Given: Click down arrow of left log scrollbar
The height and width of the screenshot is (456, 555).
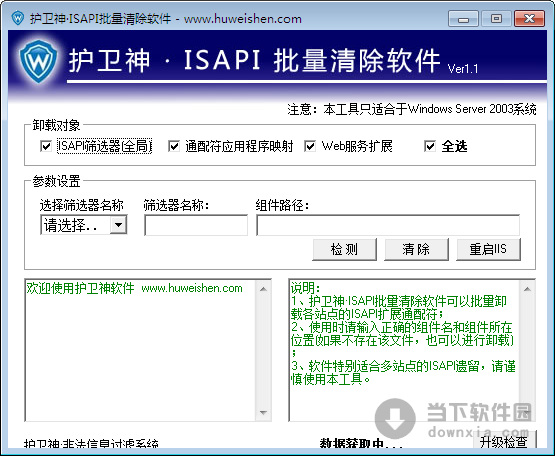Looking at the screenshot, I should 263,412.
